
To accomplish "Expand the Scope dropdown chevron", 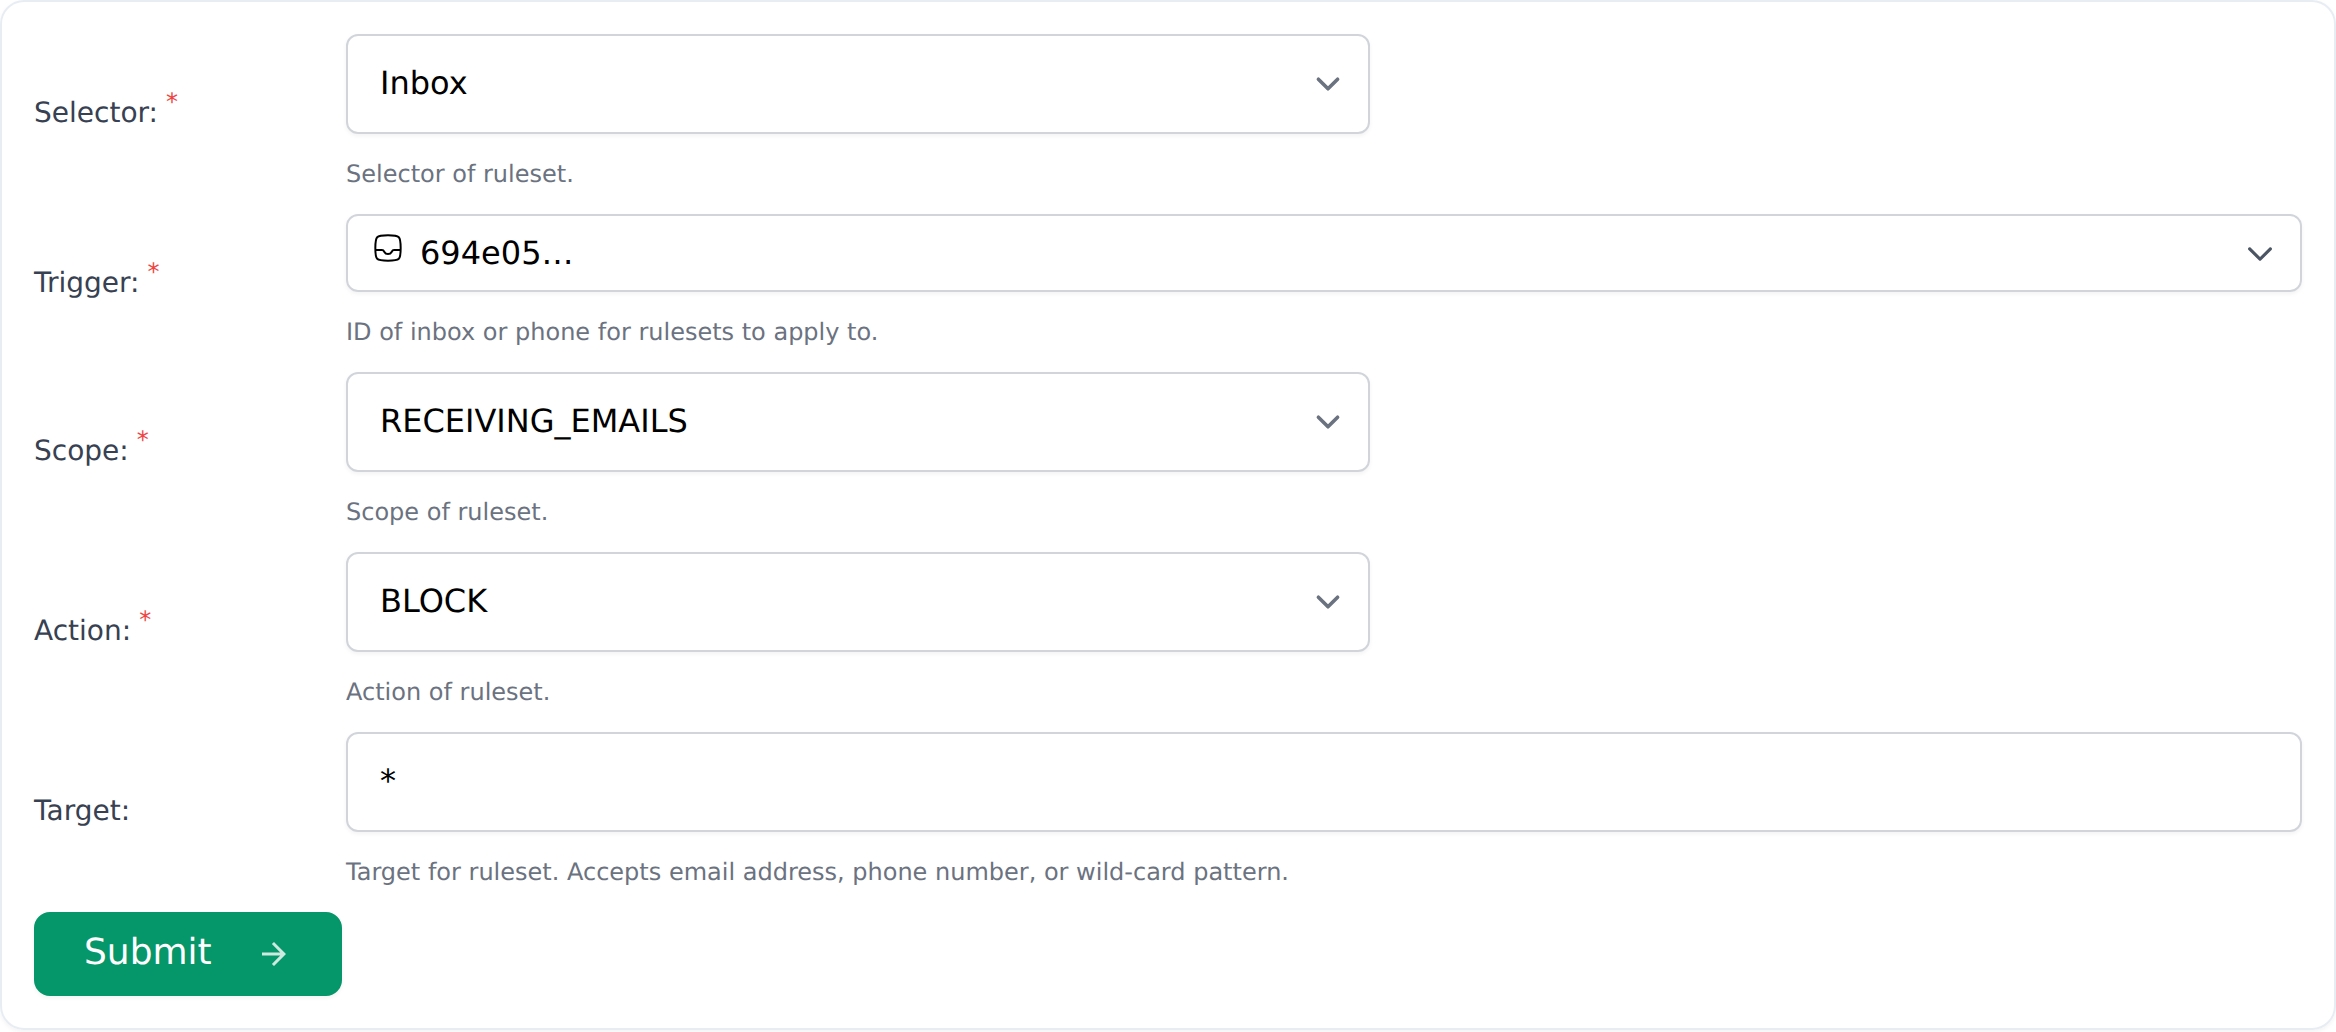I will pyautogui.click(x=1327, y=422).
